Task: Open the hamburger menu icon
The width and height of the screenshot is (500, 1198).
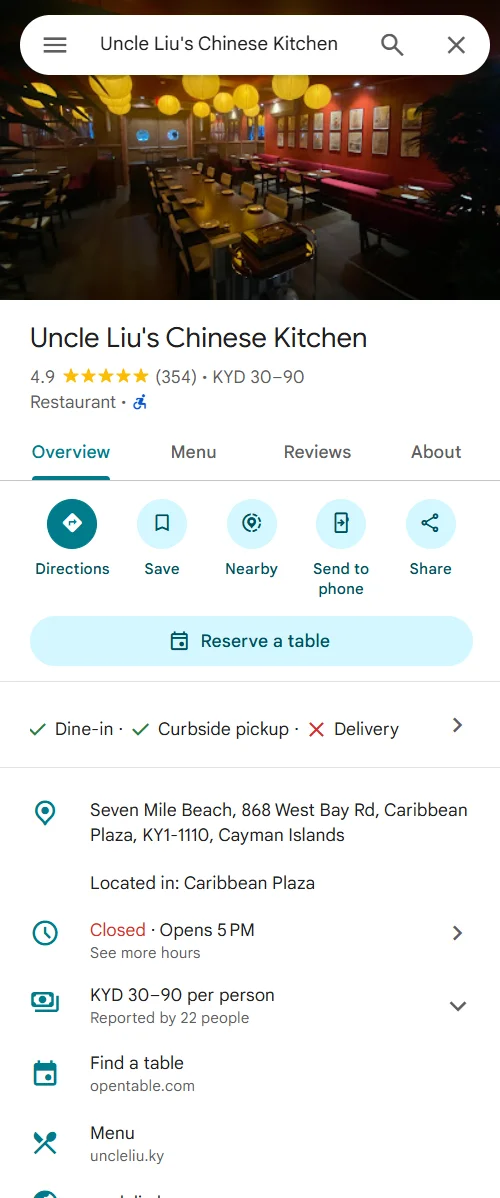Action: tap(55, 45)
